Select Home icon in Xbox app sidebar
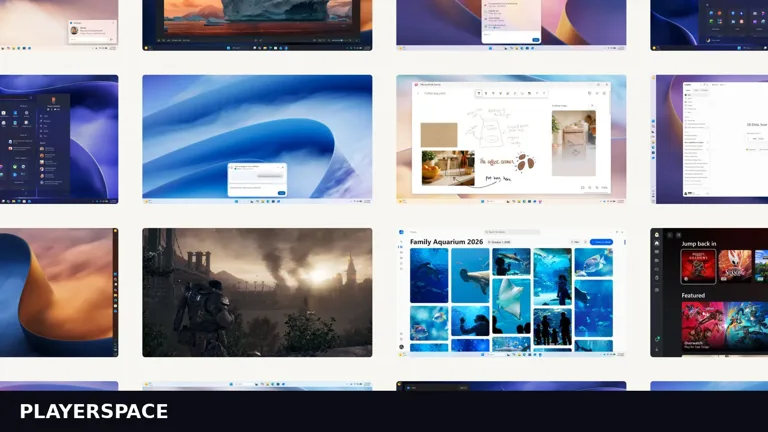 tap(657, 243)
